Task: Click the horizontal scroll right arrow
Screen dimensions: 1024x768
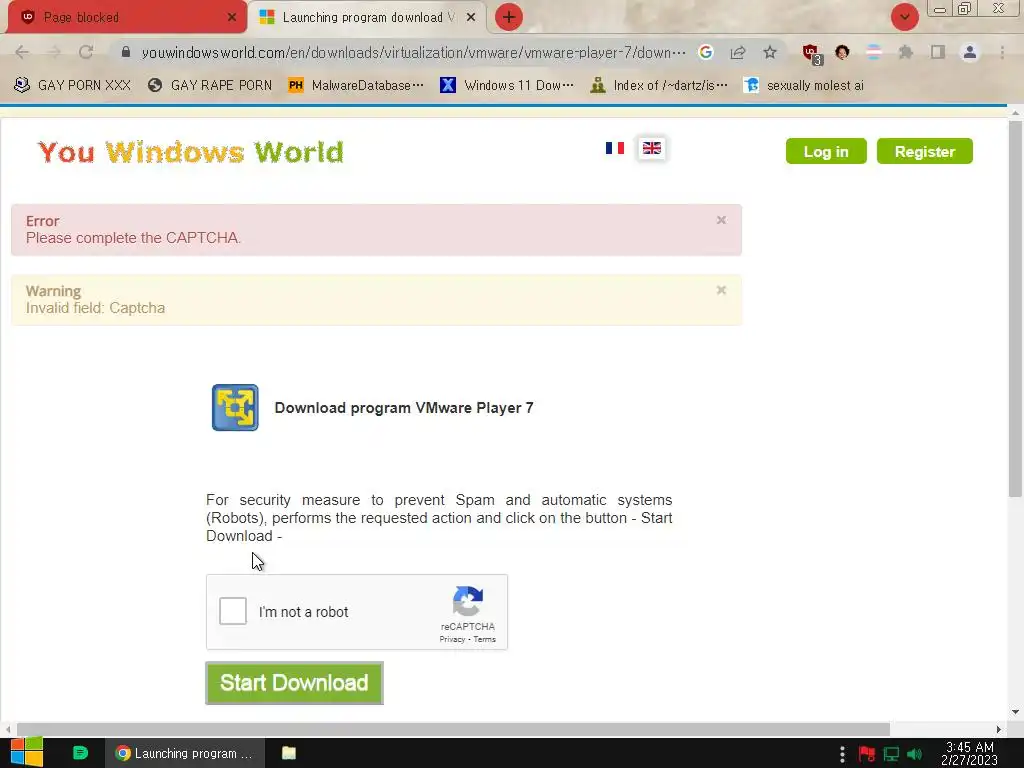Action: pyautogui.click(x=999, y=729)
